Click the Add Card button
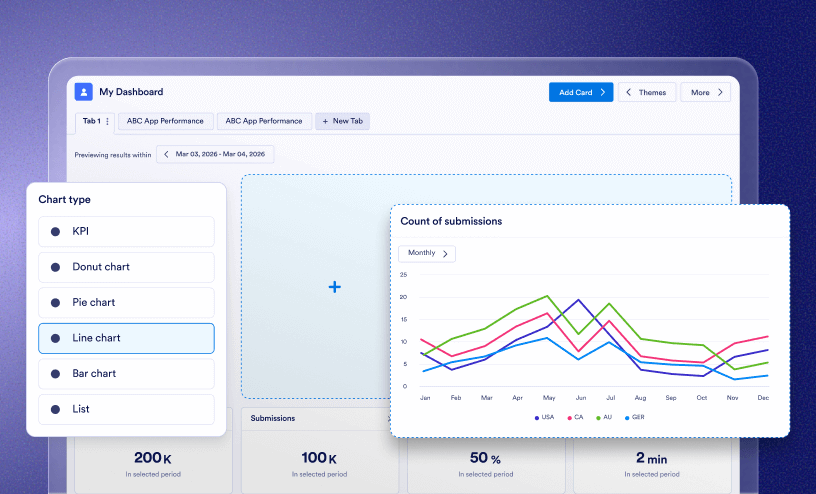Viewport: 816px width, 494px height. (581, 92)
